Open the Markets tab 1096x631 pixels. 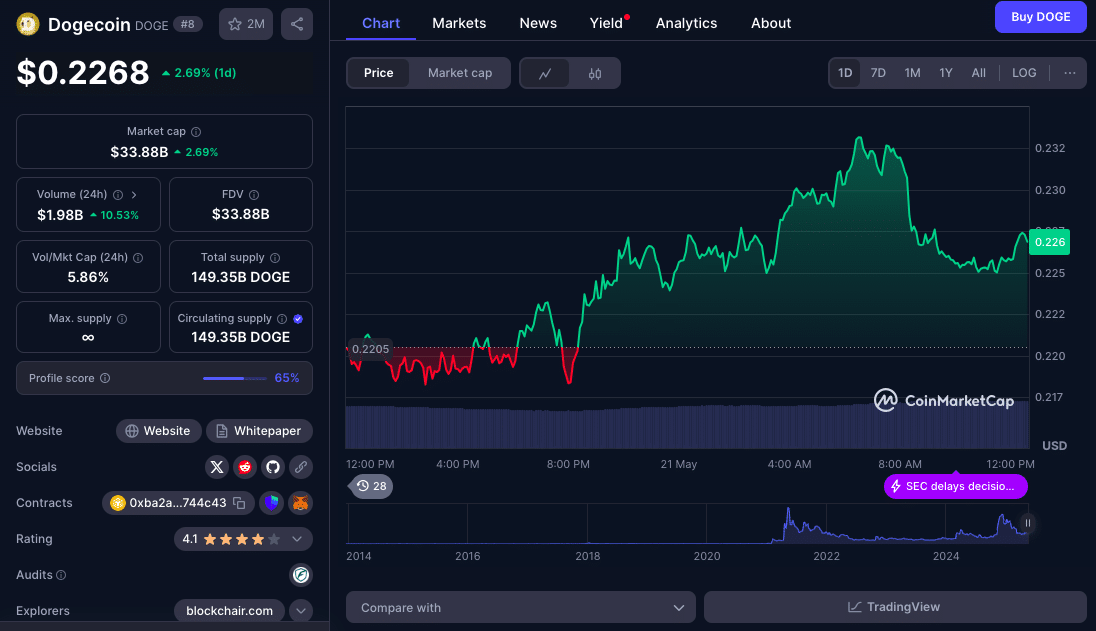pyautogui.click(x=459, y=23)
